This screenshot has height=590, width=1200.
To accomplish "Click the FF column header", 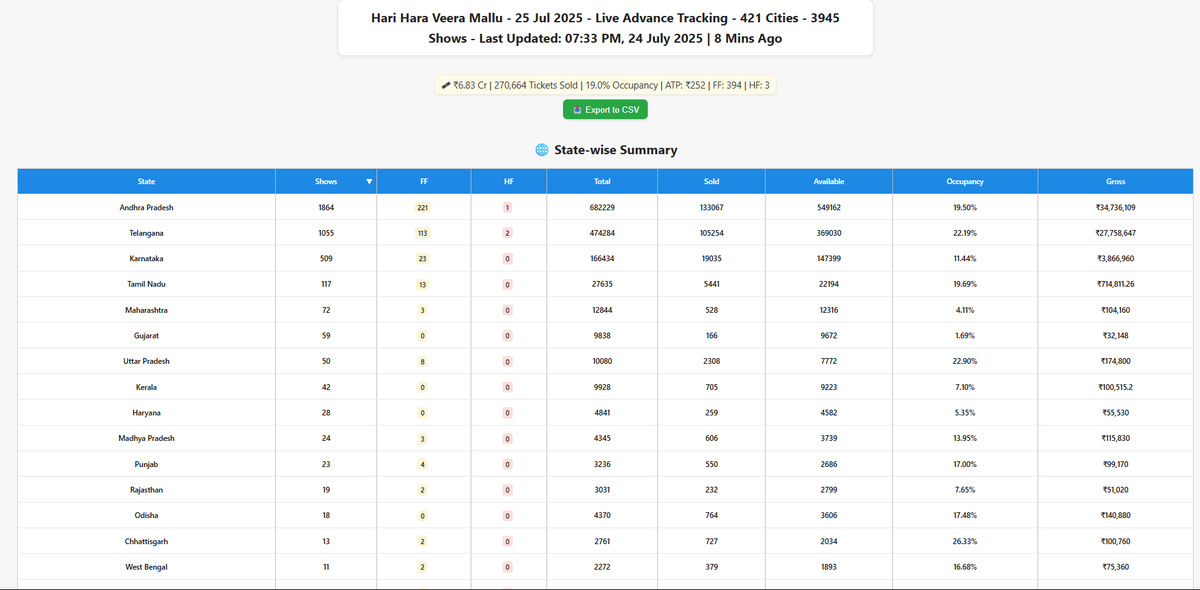I will pyautogui.click(x=424, y=182).
